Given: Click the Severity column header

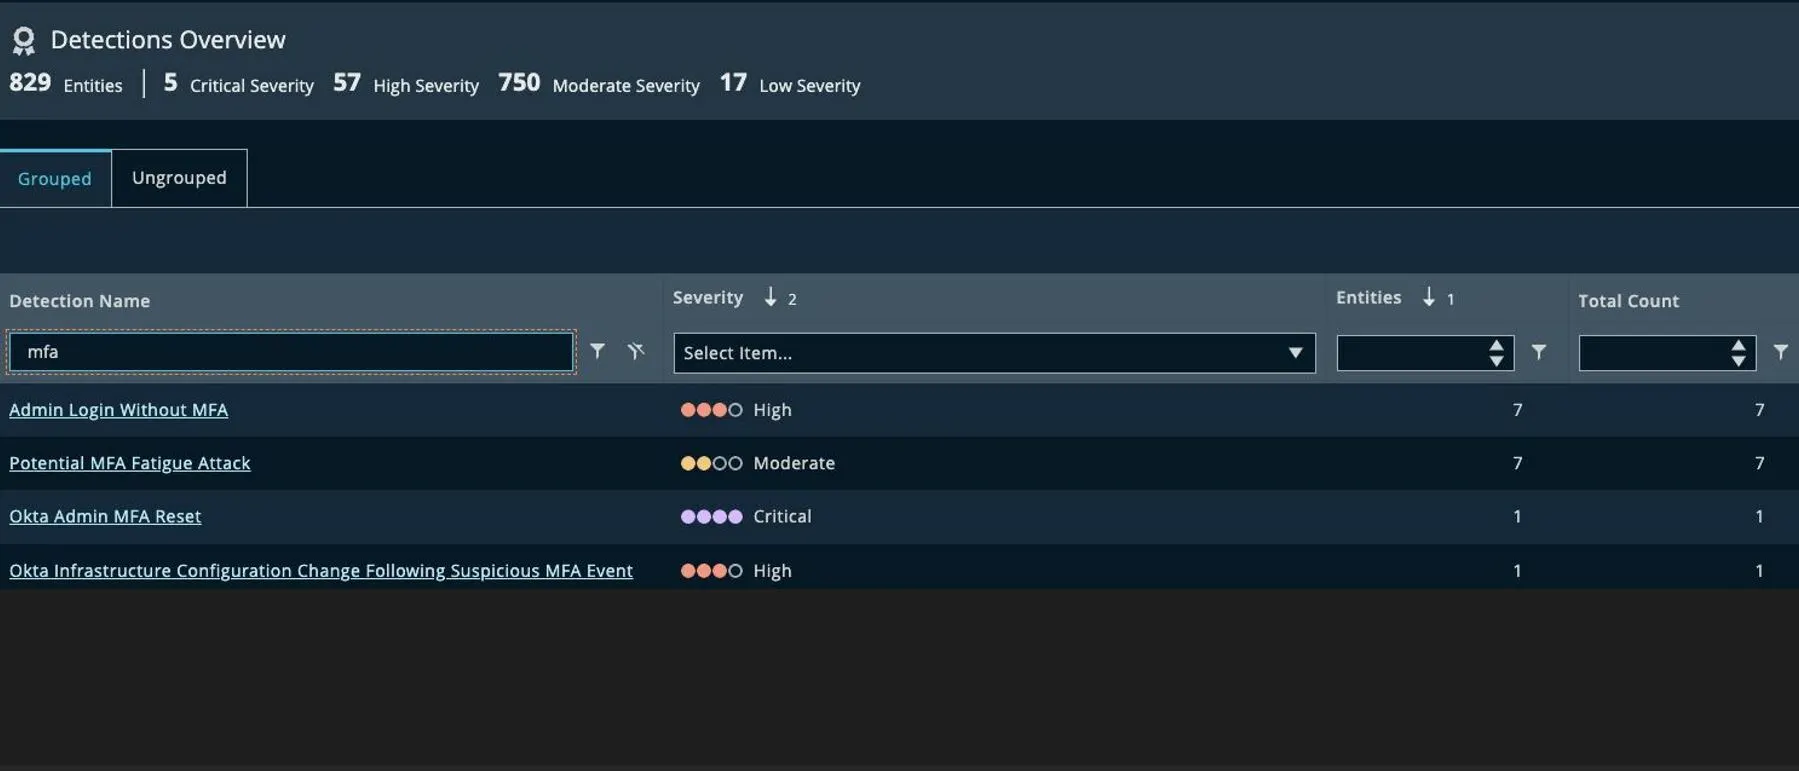Looking at the screenshot, I should click(x=708, y=298).
